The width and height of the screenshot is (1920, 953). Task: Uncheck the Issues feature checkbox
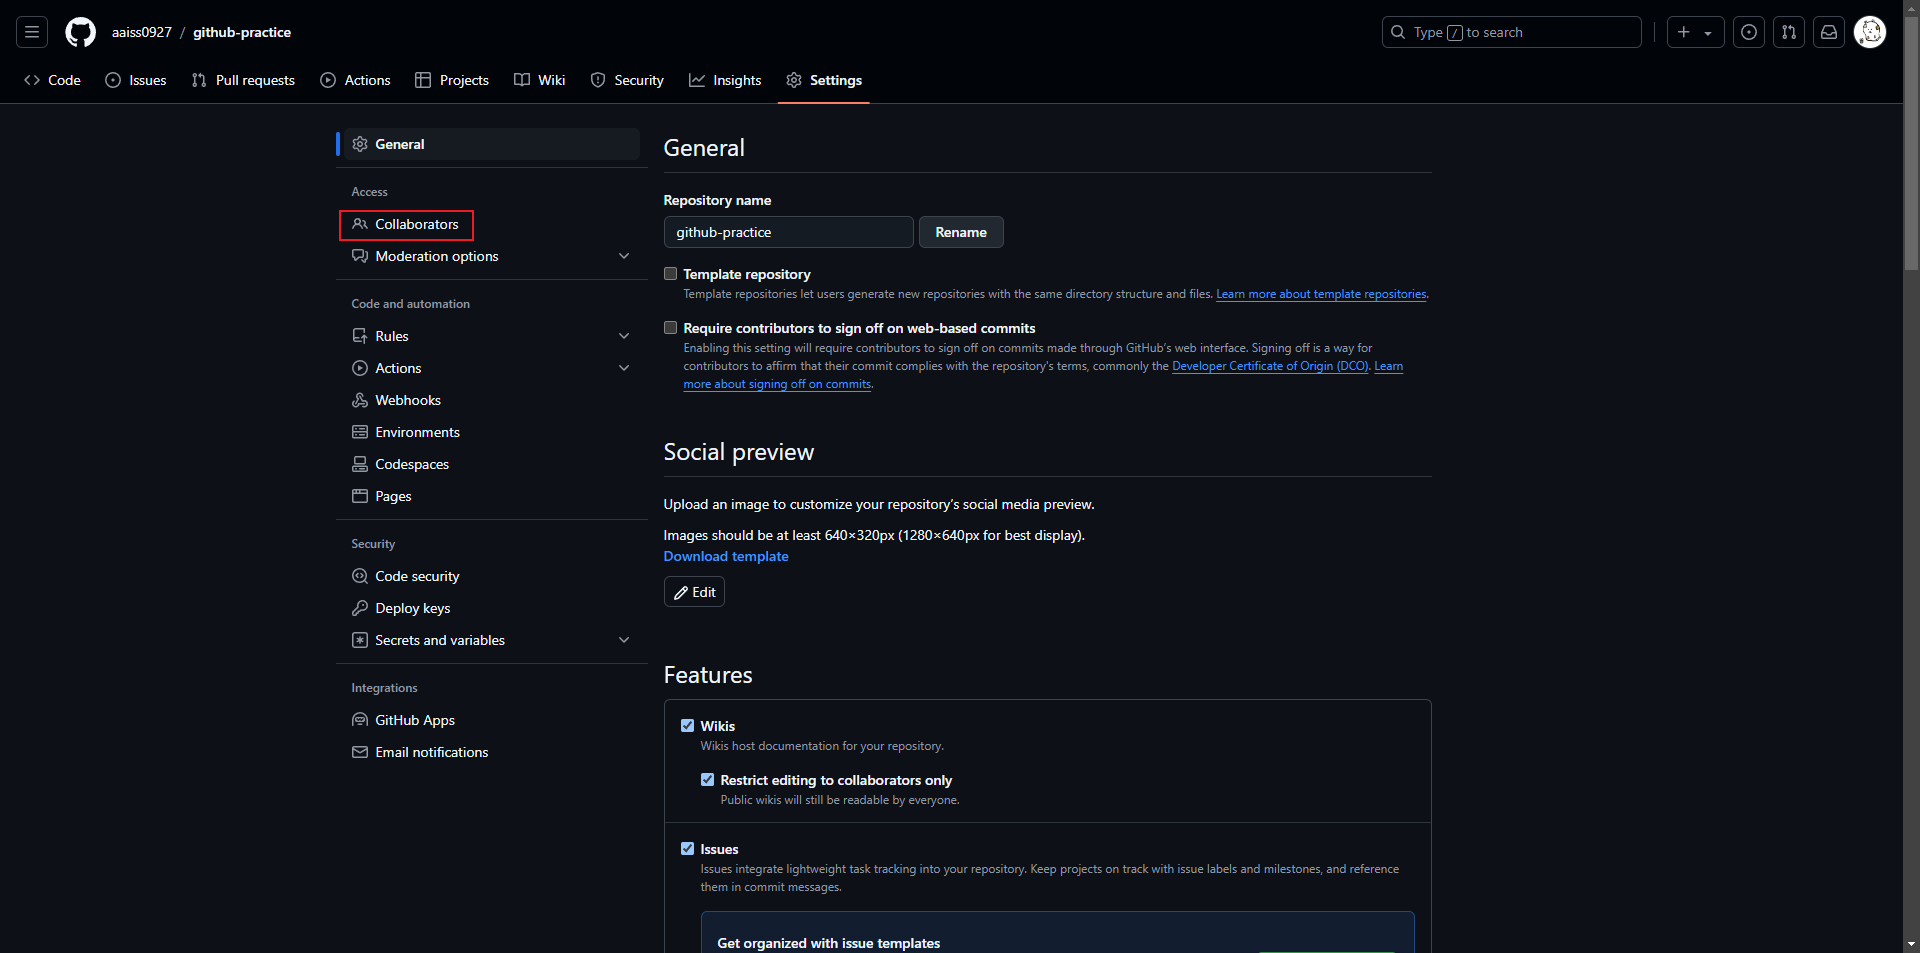(688, 849)
